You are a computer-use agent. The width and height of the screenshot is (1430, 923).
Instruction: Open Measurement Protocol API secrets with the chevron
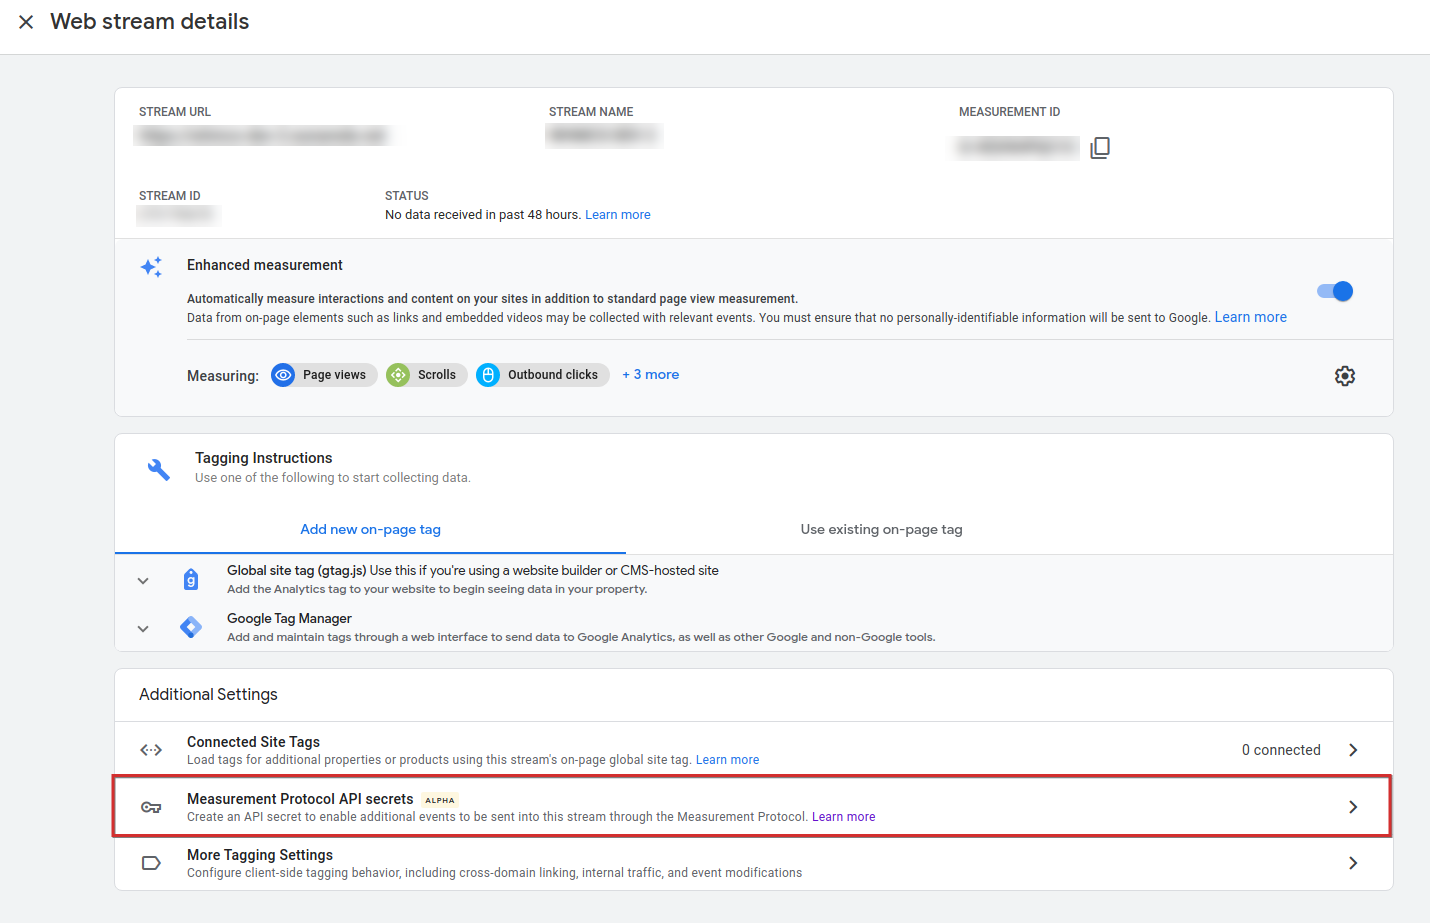click(x=1353, y=806)
